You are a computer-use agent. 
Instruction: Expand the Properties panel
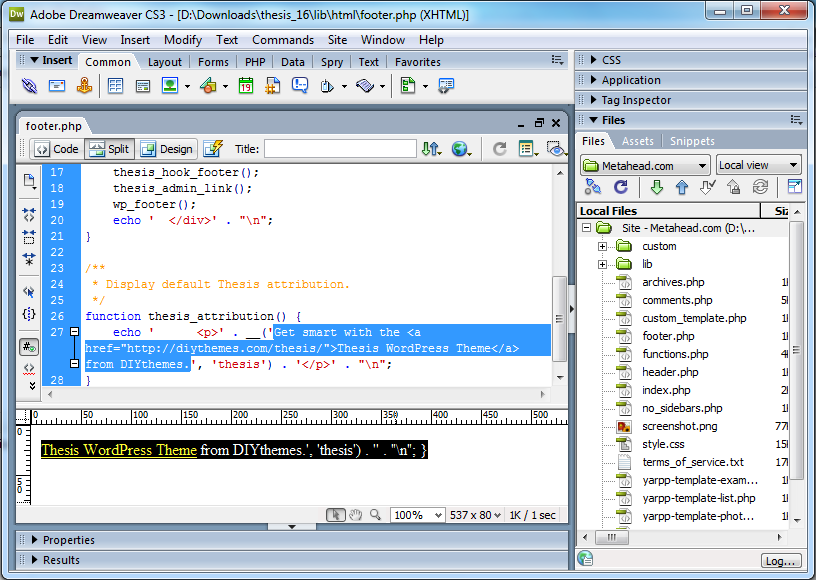click(x=34, y=540)
